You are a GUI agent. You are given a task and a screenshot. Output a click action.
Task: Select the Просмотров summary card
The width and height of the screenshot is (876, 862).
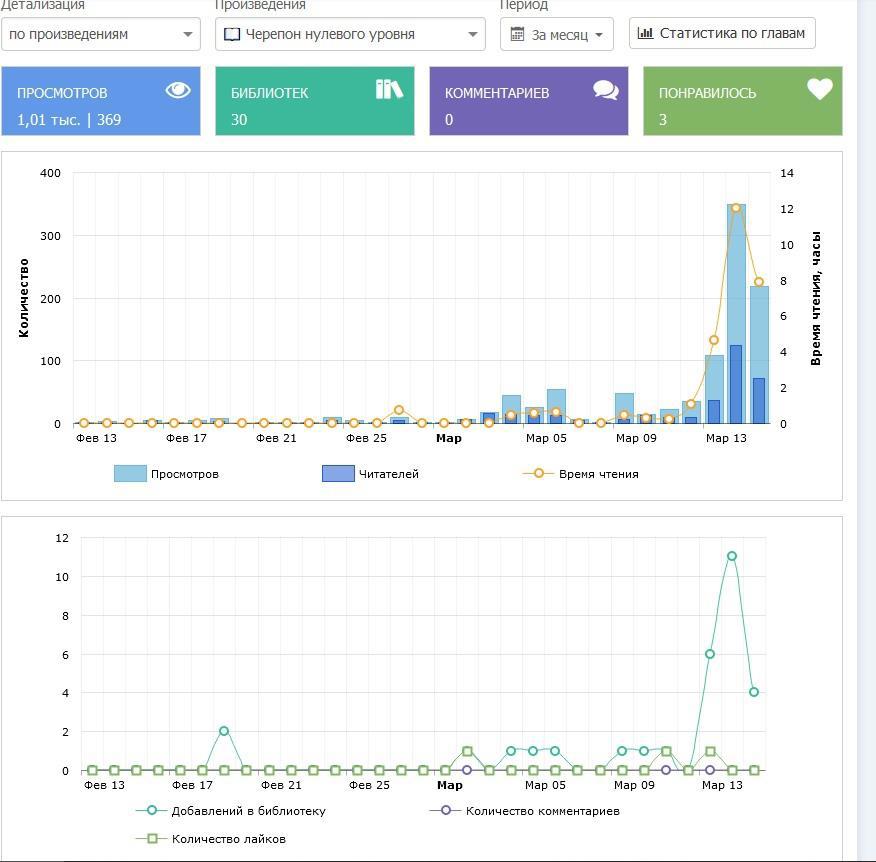coord(101,101)
